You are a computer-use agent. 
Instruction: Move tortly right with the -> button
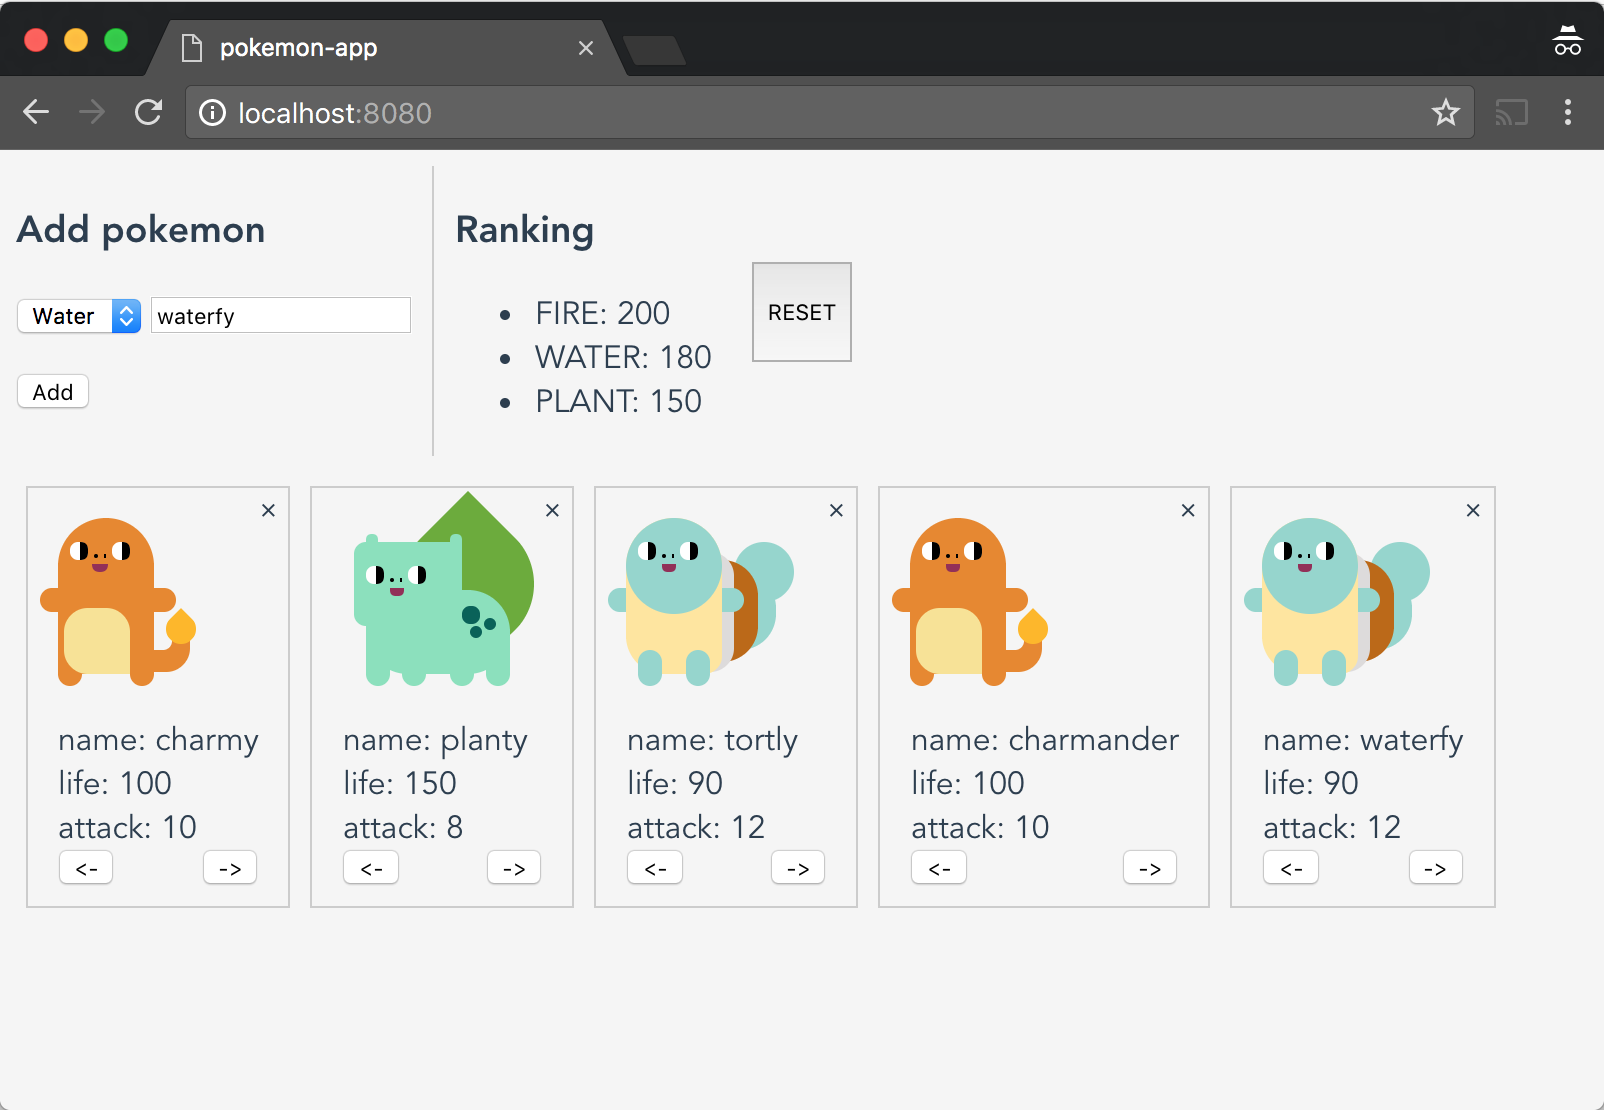coord(798,868)
